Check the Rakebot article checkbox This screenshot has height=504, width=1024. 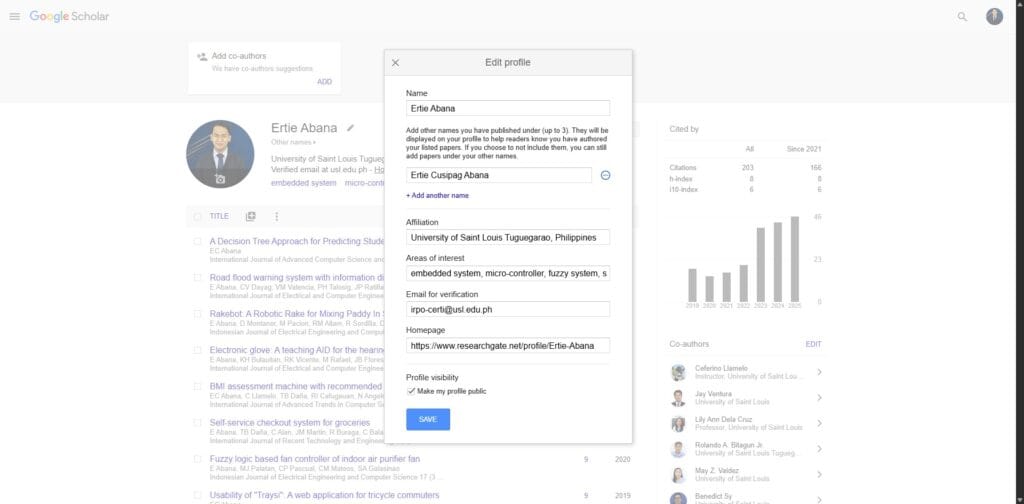pyautogui.click(x=197, y=313)
